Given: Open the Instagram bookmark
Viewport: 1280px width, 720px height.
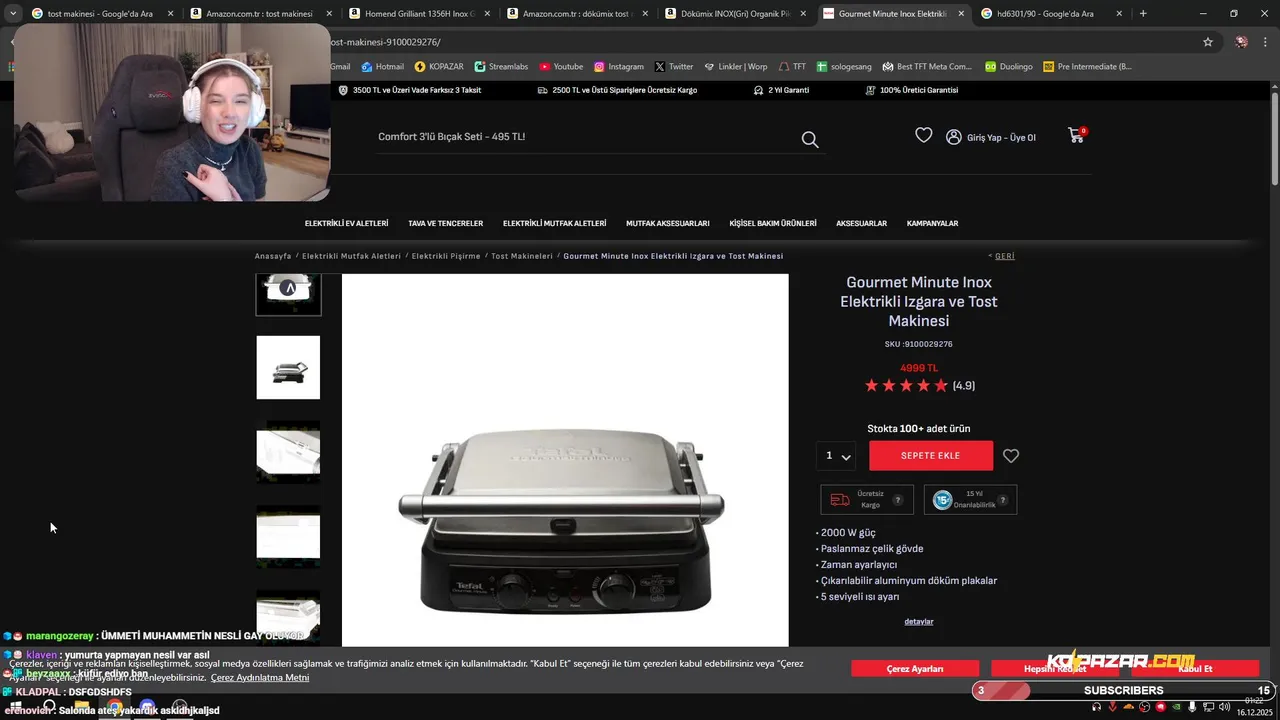Looking at the screenshot, I should pyautogui.click(x=619, y=66).
